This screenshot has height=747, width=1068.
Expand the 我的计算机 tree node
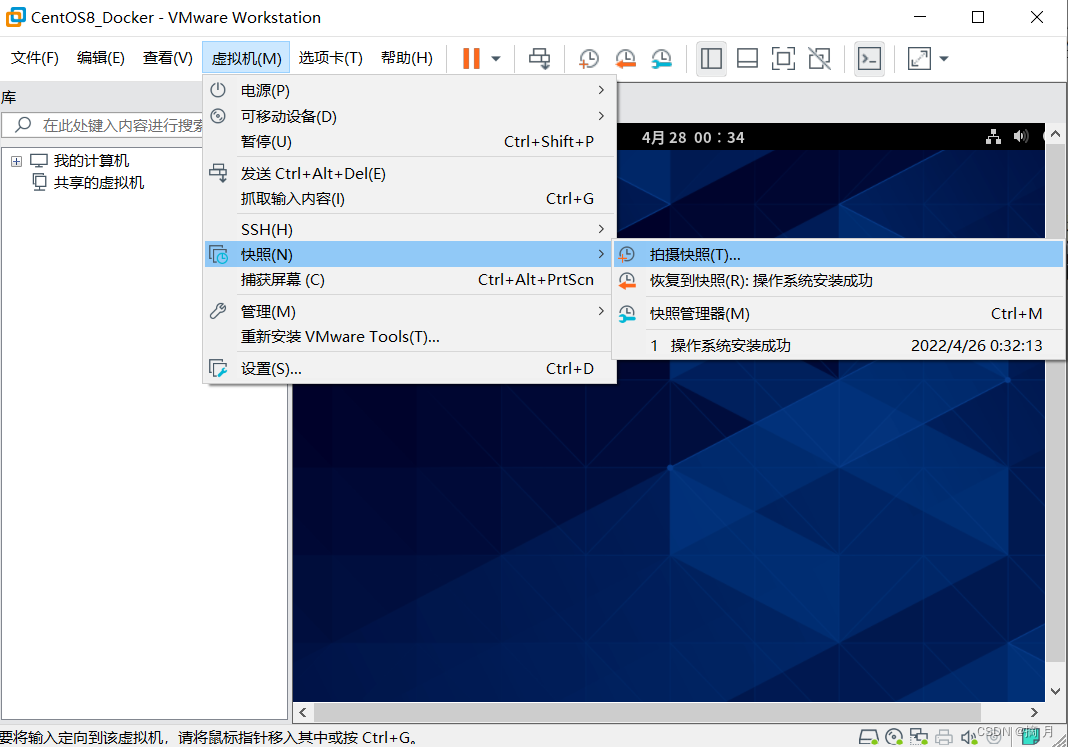pos(16,161)
